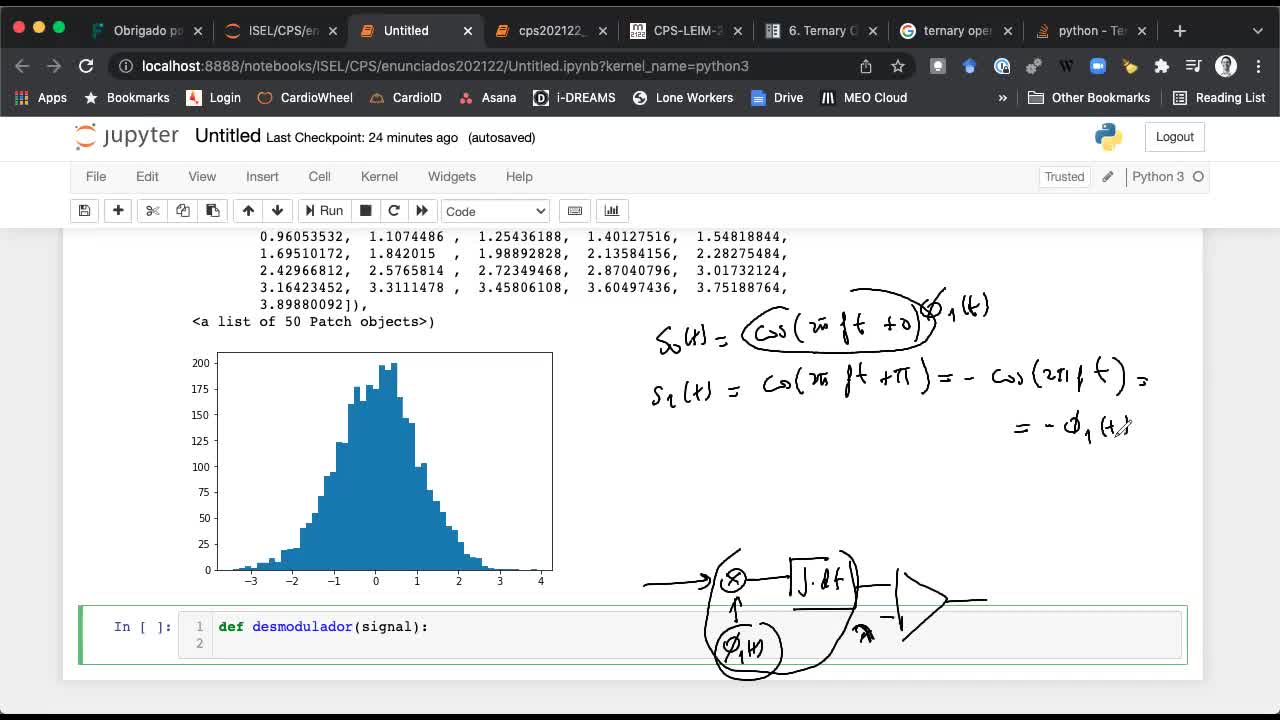Click the histogram plot output
Viewport: 1280px width, 720px height.
(371, 468)
